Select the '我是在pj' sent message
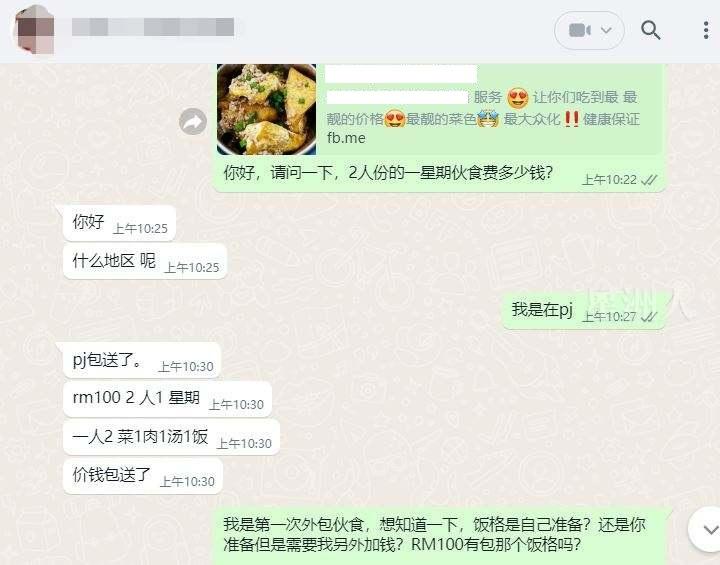 [584, 311]
